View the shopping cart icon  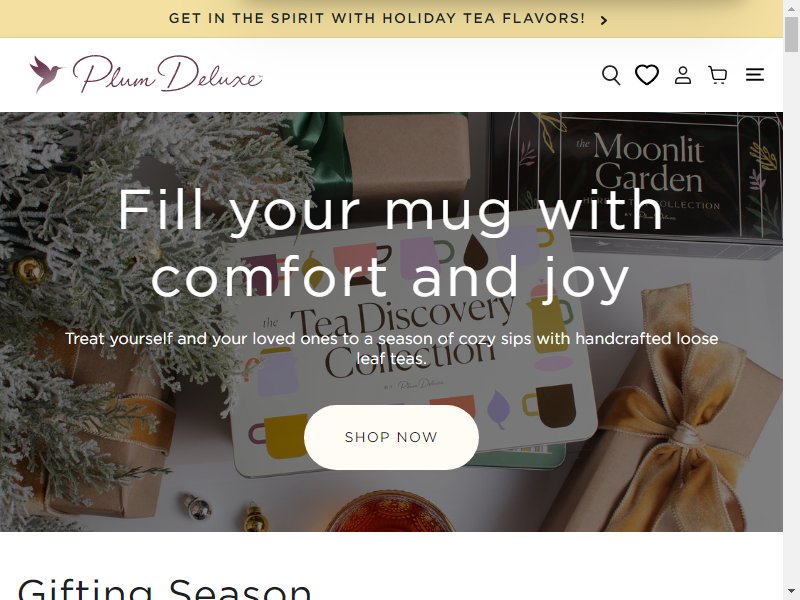[718, 75]
